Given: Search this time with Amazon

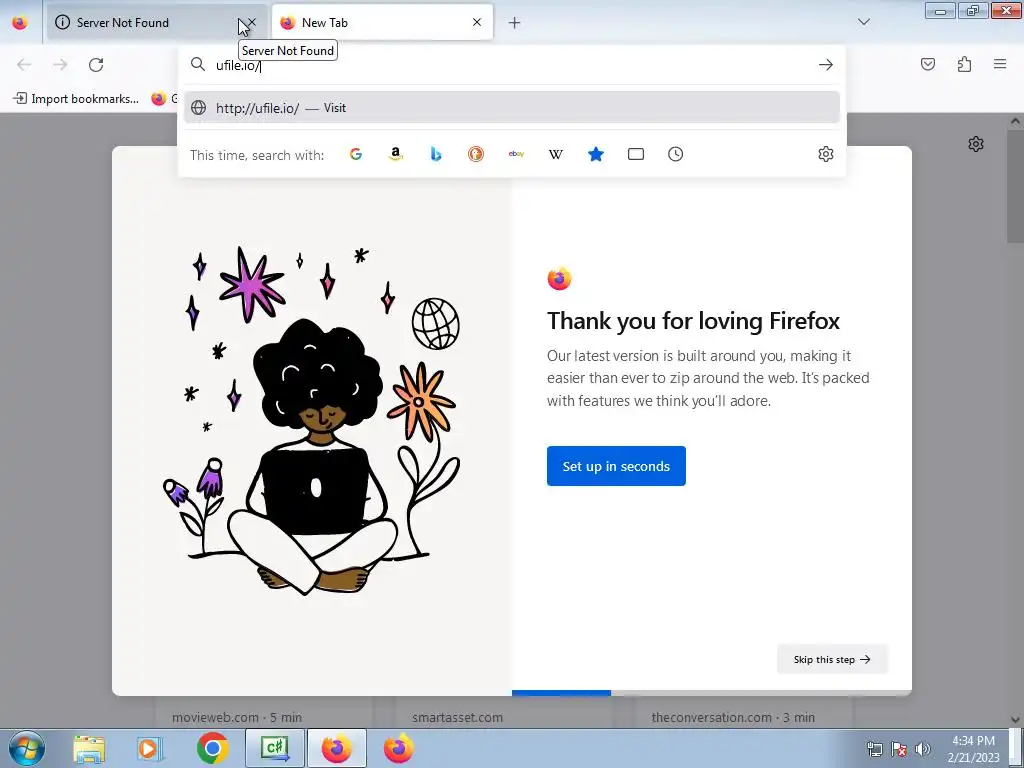Looking at the screenshot, I should tap(396, 154).
